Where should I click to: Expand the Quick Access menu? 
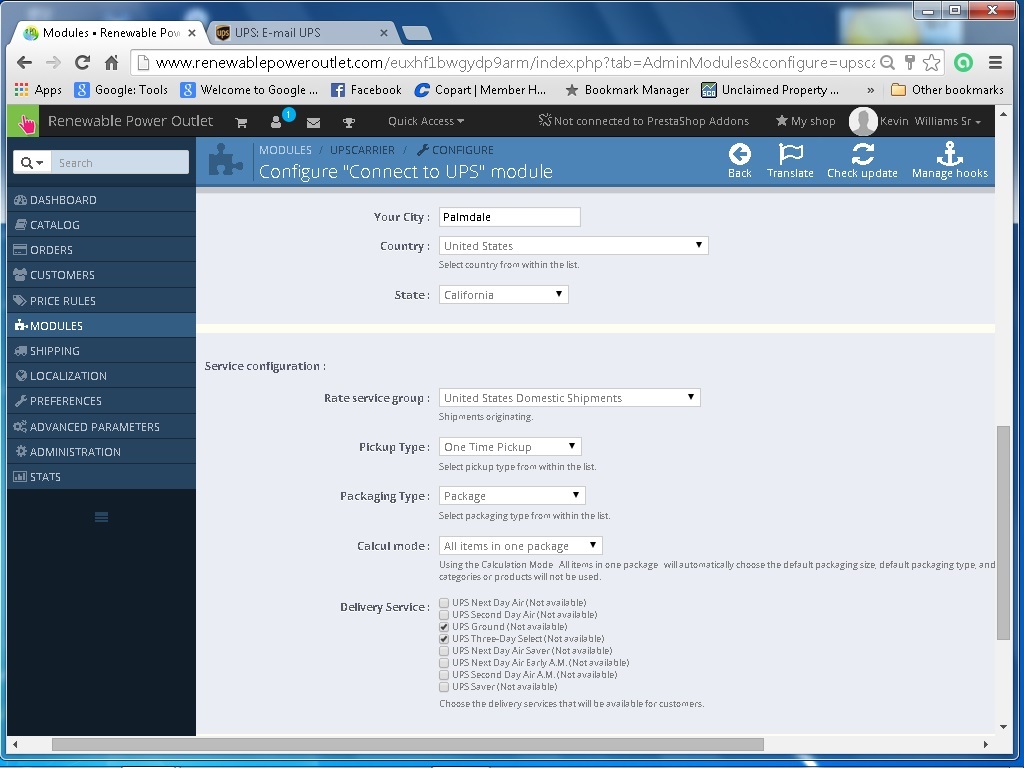coord(426,121)
